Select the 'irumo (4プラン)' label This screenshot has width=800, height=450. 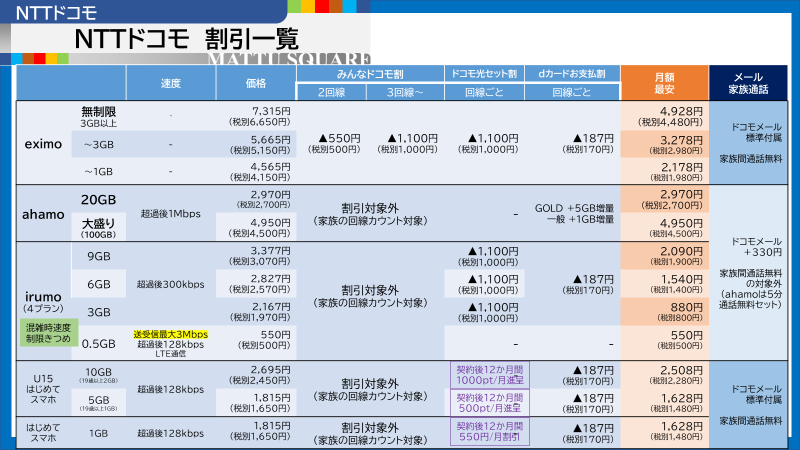point(43,302)
